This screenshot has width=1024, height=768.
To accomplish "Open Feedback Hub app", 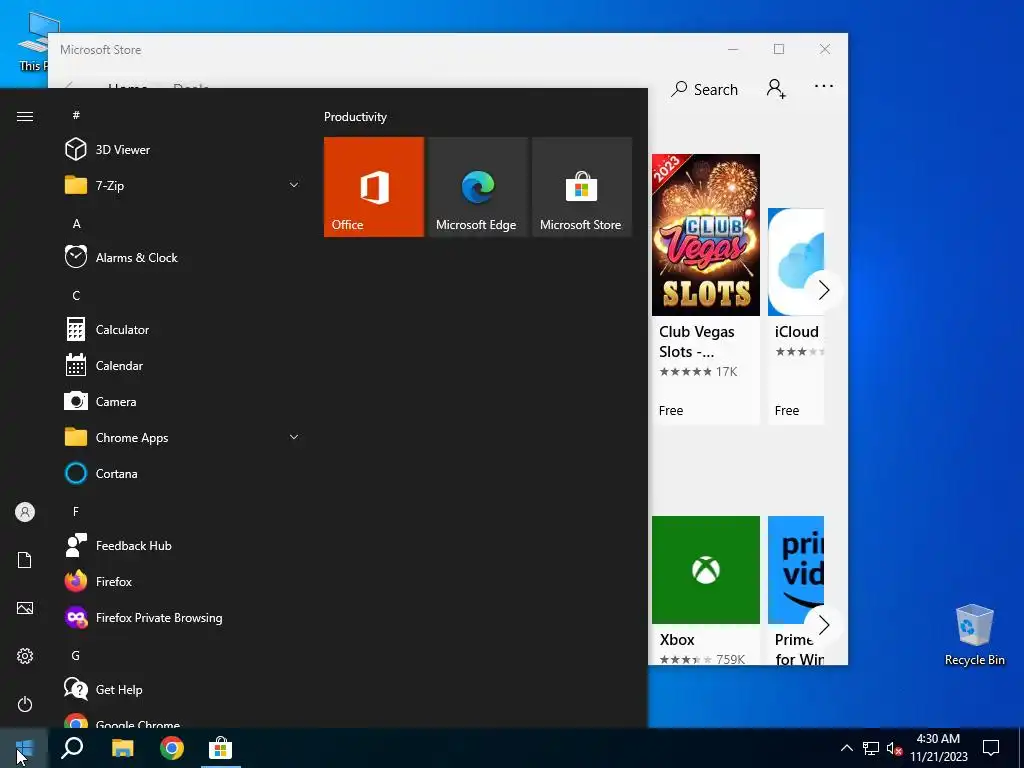I will pos(183,545).
